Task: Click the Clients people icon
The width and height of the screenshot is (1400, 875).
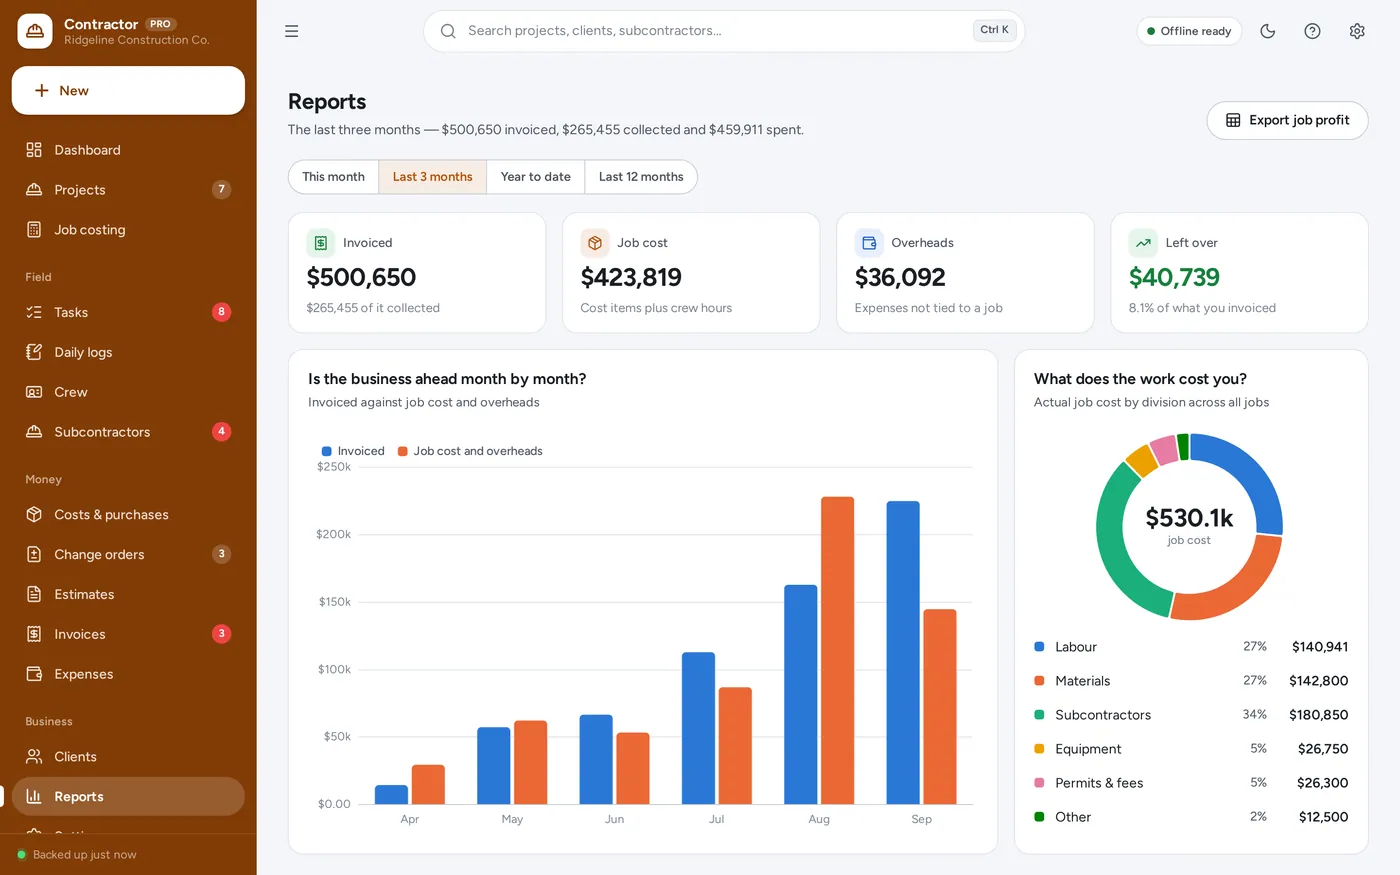Action: pos(34,757)
